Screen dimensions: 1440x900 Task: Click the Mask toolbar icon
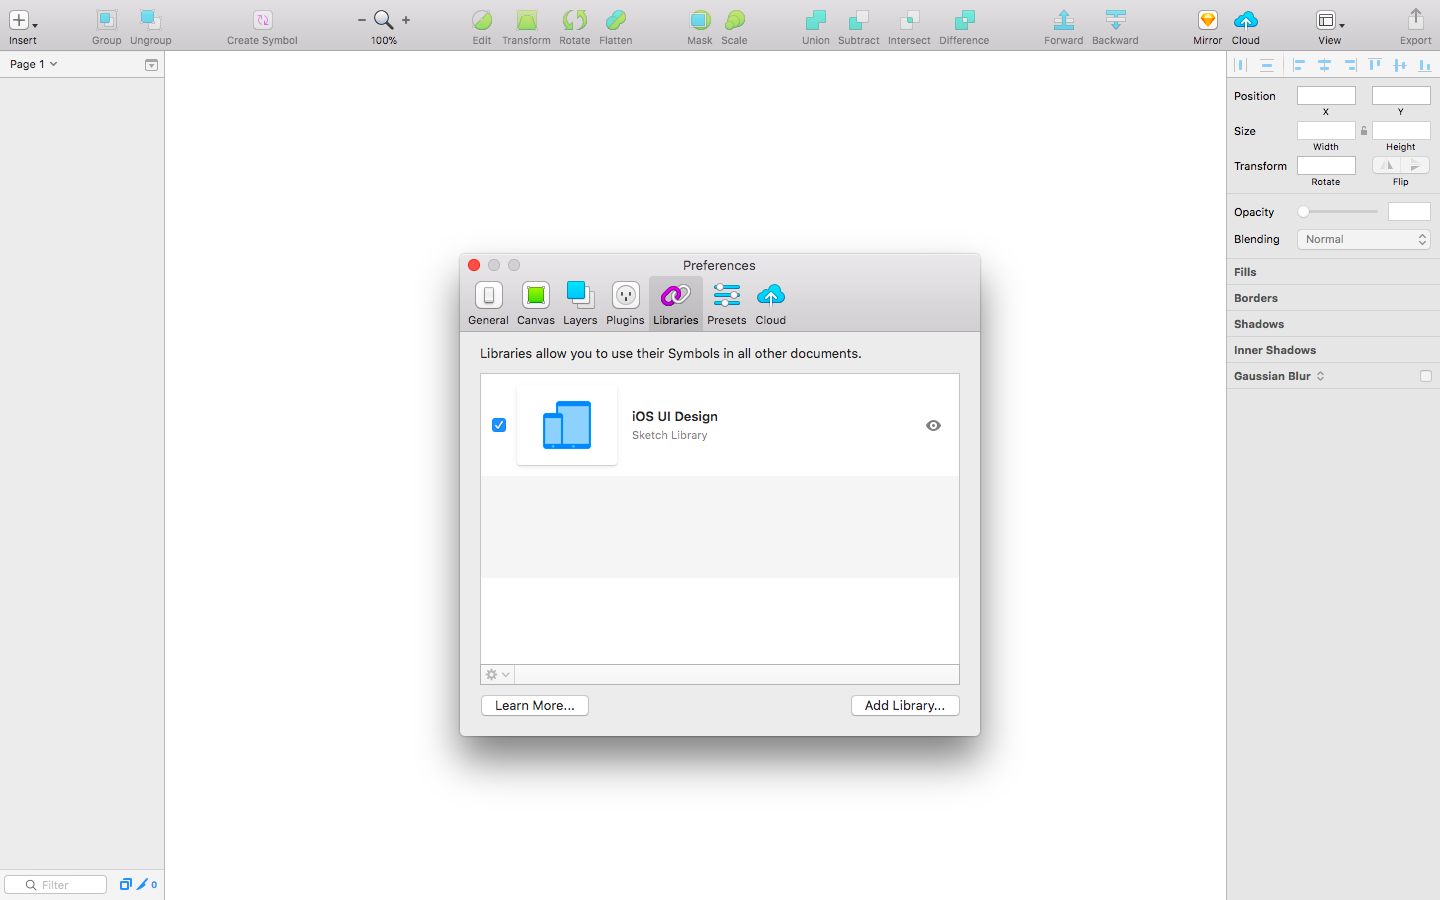click(x=700, y=20)
